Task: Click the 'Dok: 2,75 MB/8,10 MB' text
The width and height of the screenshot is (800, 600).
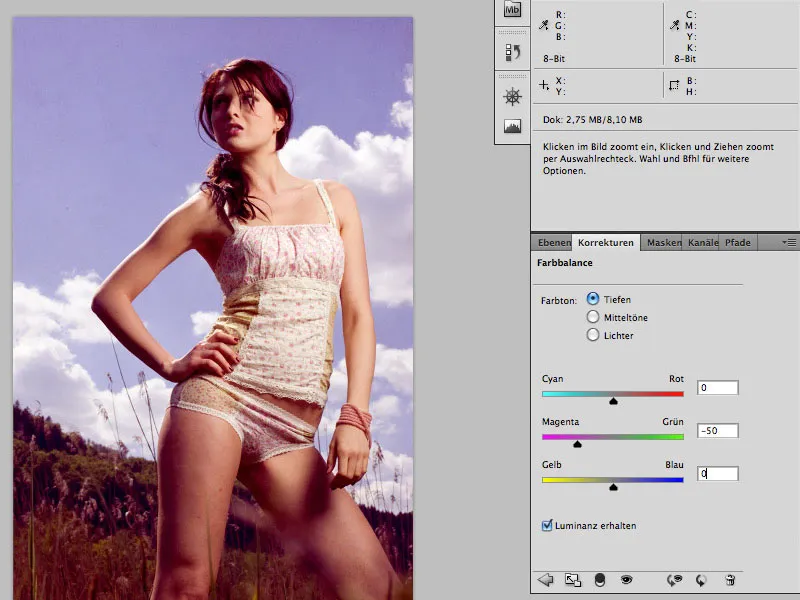Action: click(x=592, y=120)
